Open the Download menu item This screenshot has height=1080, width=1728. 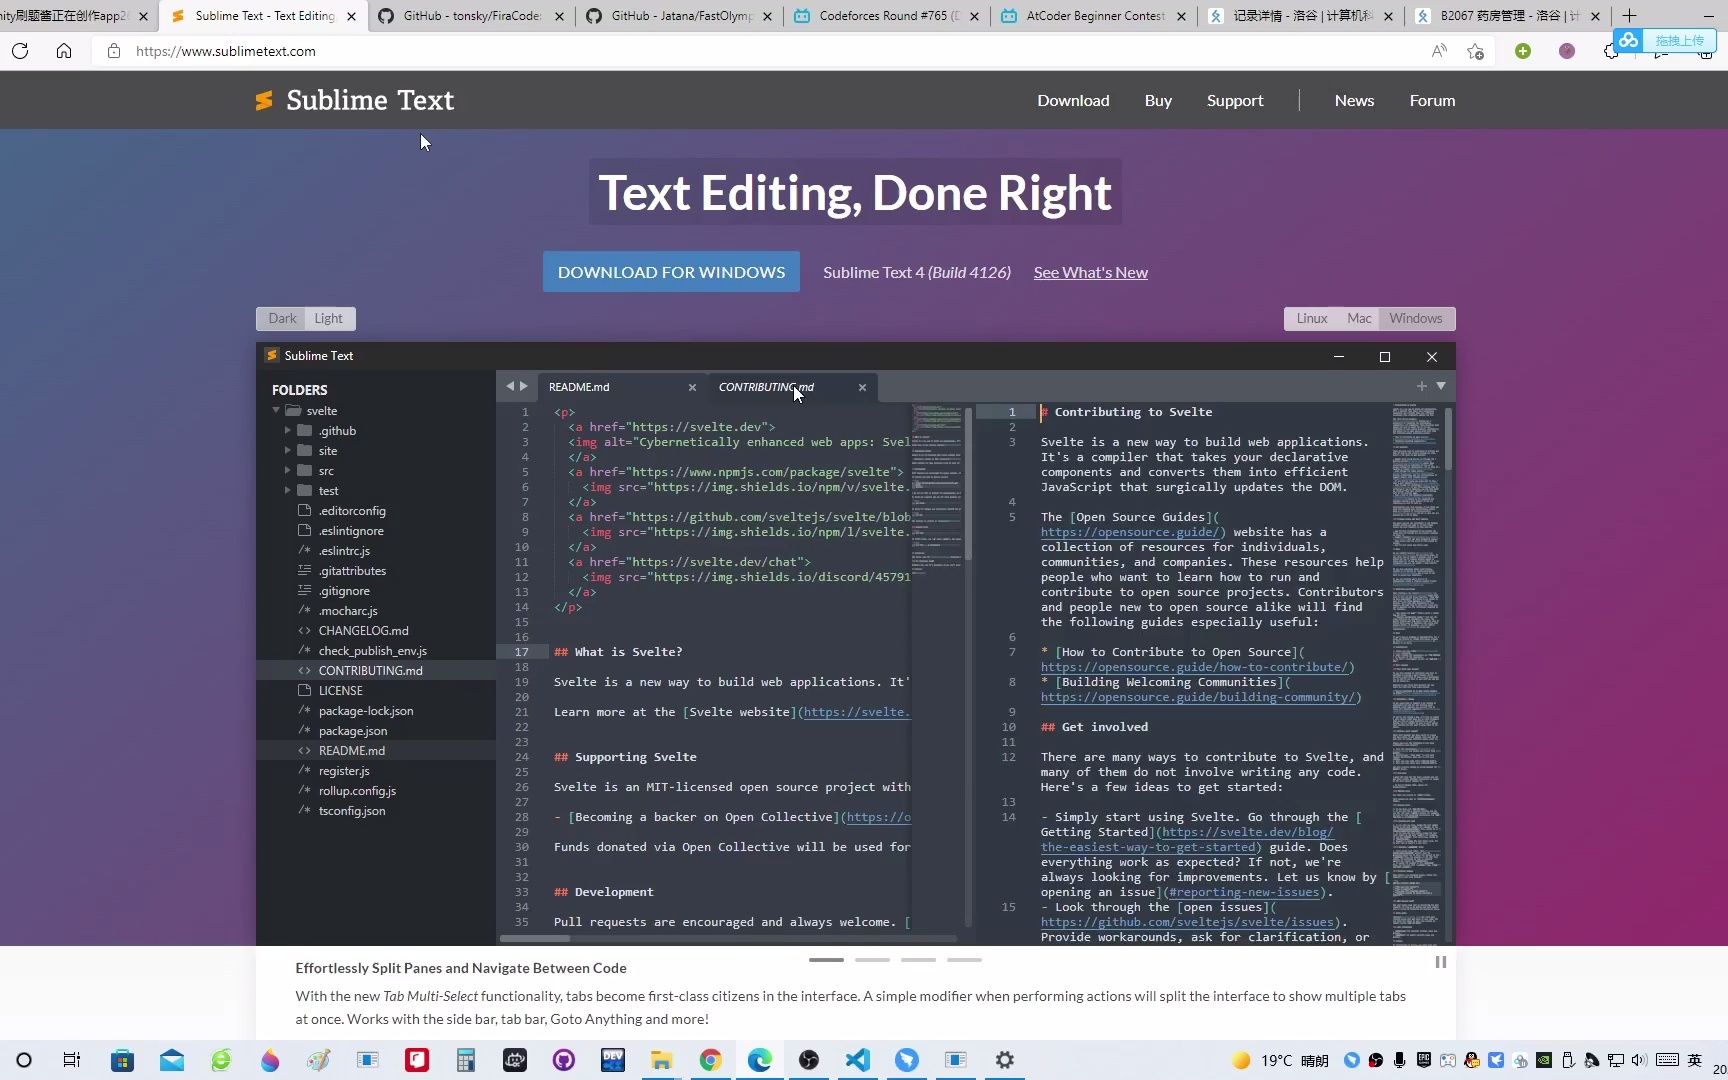(x=1072, y=100)
